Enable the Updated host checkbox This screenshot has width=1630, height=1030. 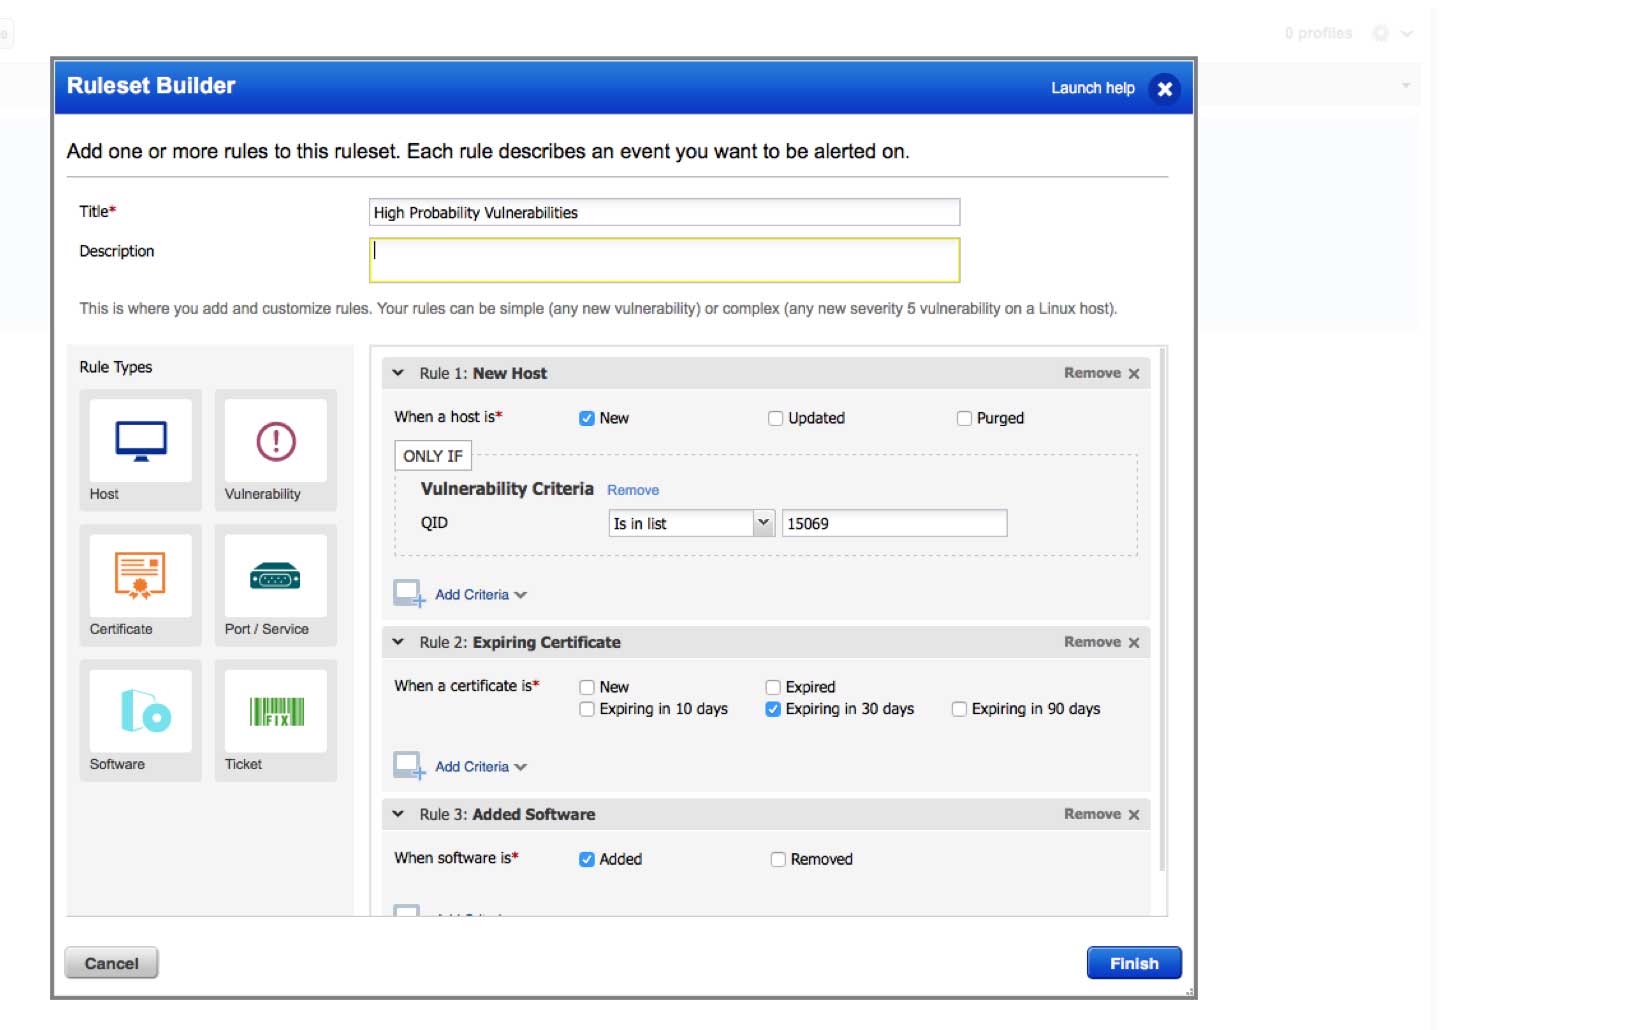point(776,418)
